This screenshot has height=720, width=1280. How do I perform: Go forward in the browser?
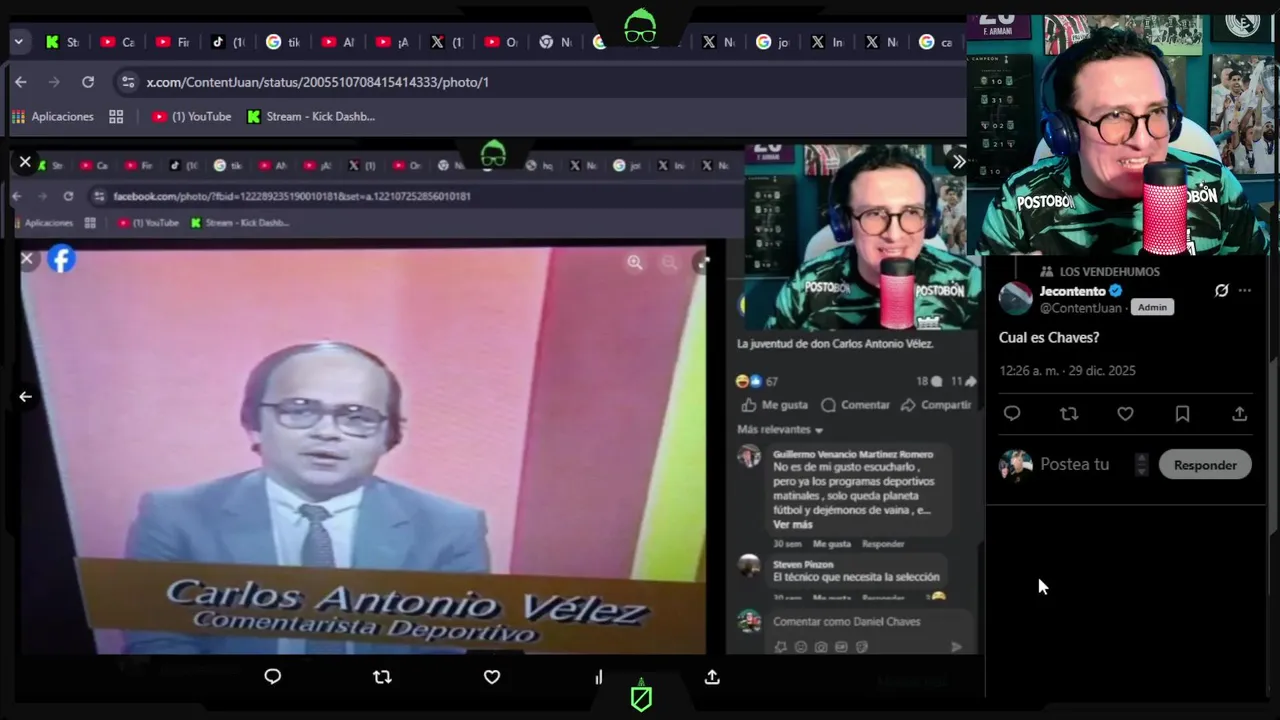click(54, 82)
